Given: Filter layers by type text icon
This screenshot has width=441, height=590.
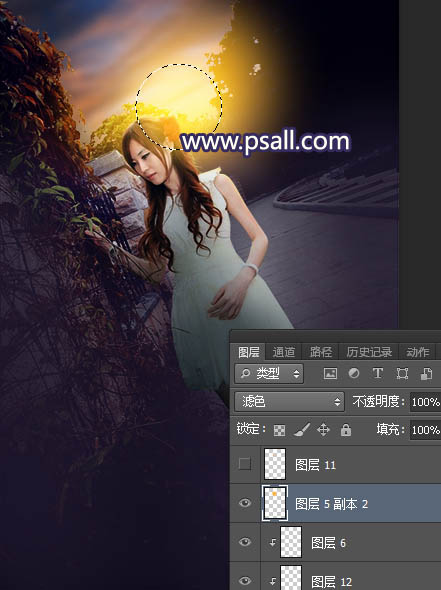Looking at the screenshot, I should pos(377,373).
